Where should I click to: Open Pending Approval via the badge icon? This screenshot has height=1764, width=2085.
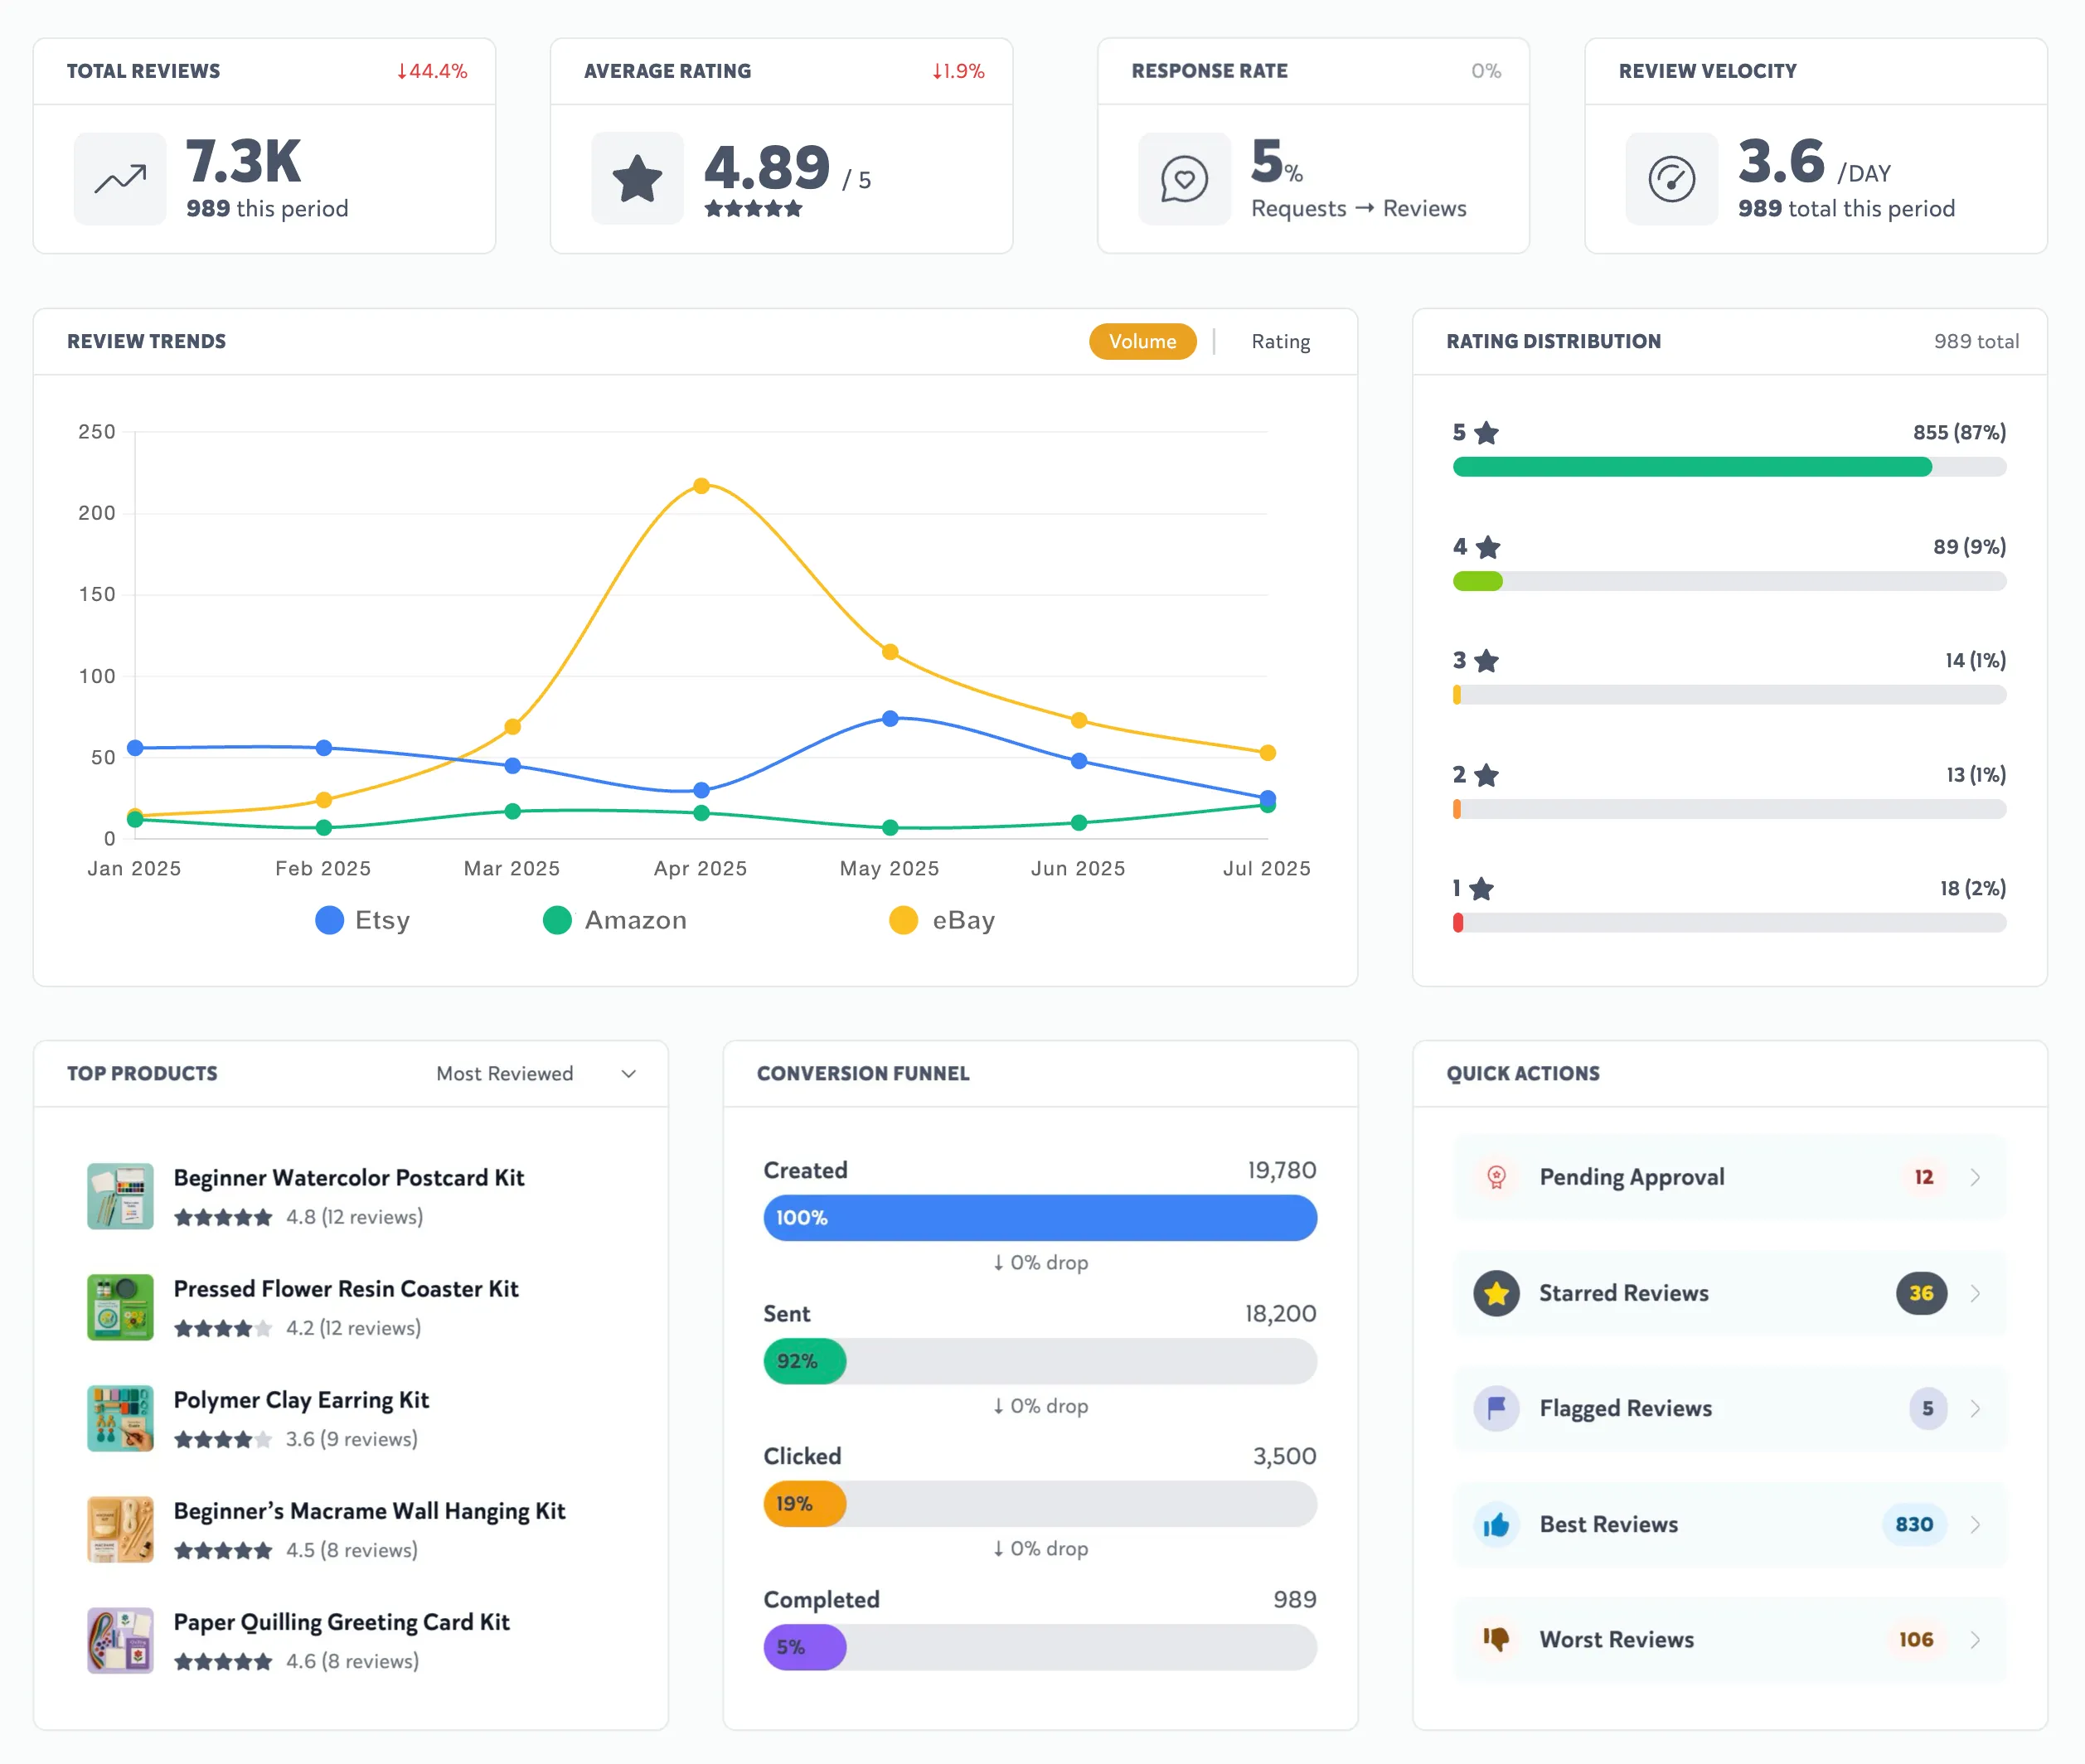pos(1496,1177)
